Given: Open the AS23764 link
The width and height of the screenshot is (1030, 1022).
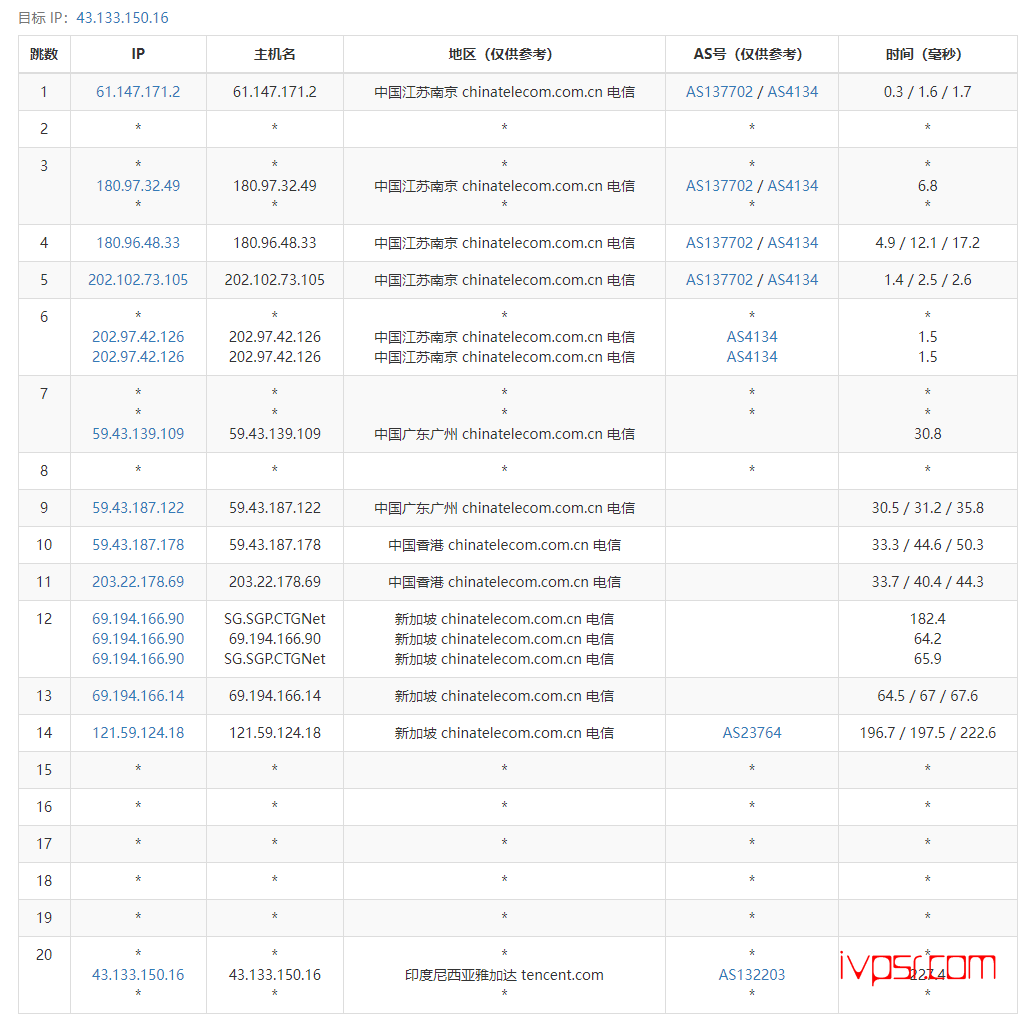Looking at the screenshot, I should 752,733.
